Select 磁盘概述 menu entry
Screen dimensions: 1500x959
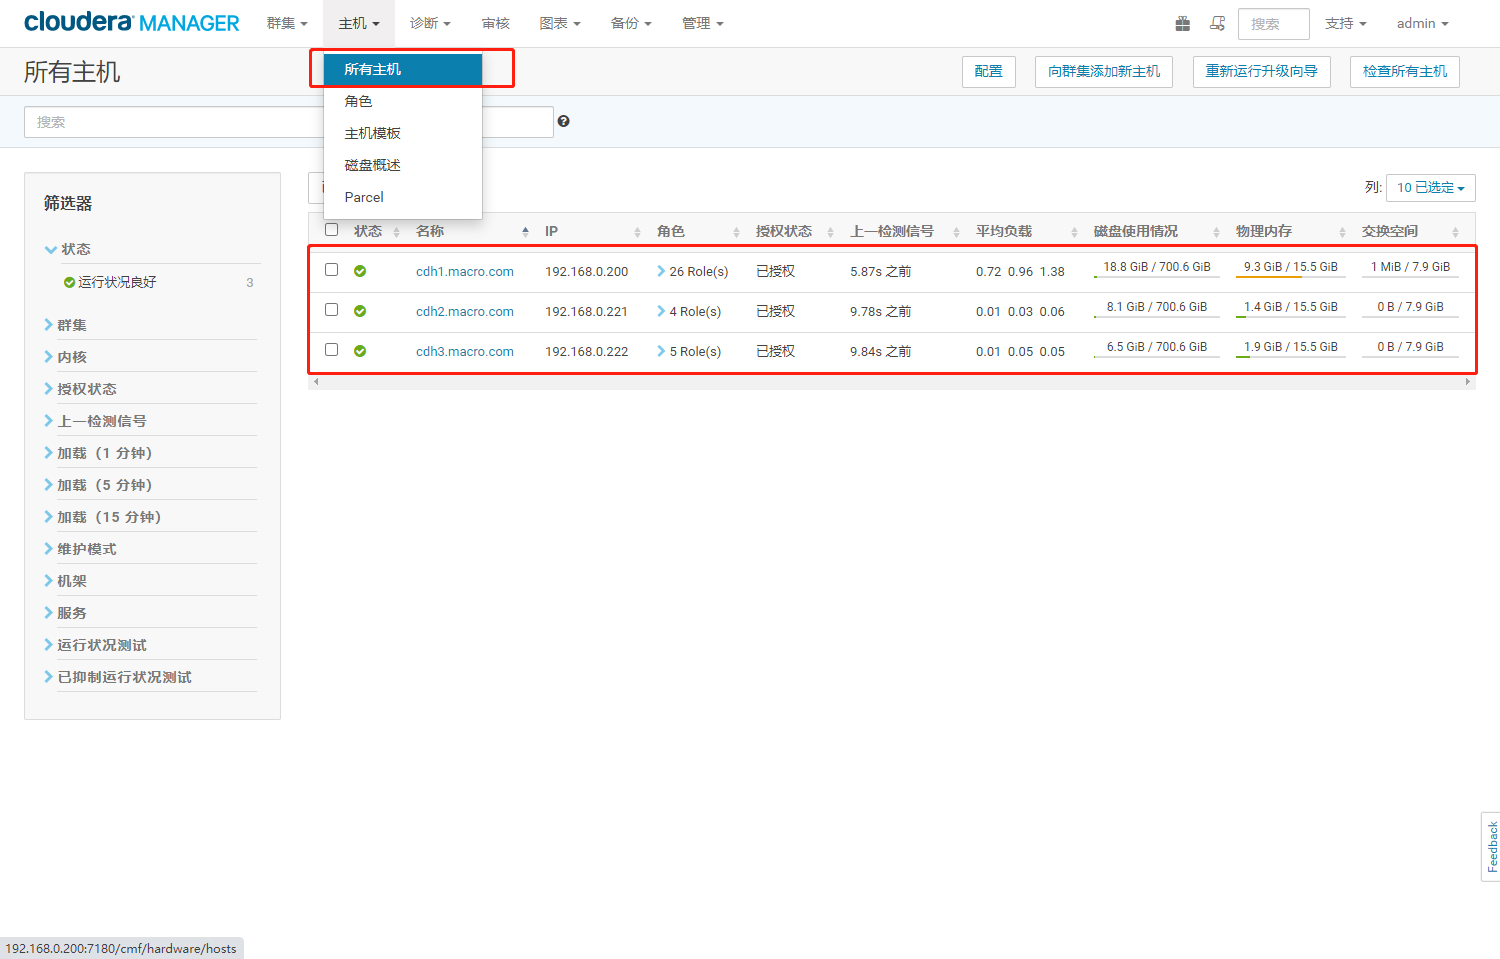[403, 165]
